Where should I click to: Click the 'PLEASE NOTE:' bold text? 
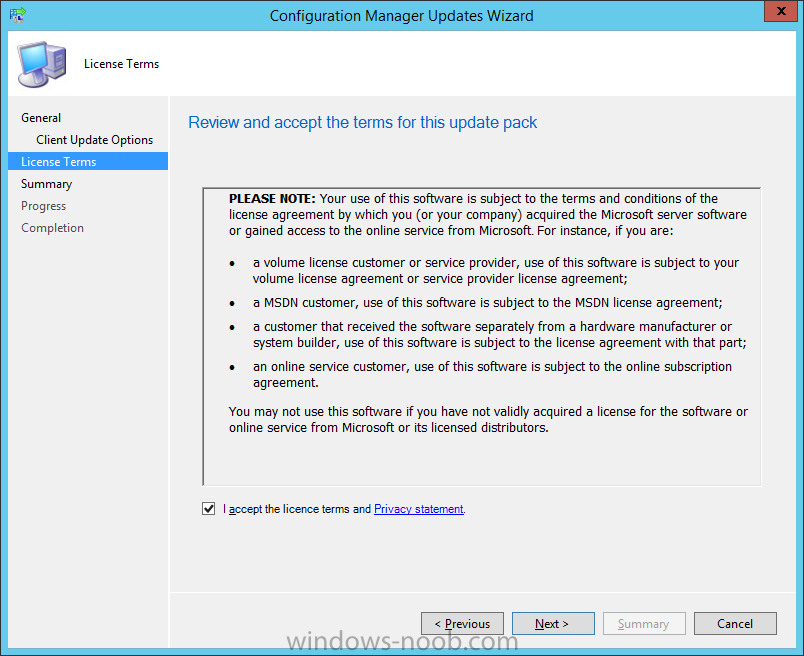pos(272,198)
